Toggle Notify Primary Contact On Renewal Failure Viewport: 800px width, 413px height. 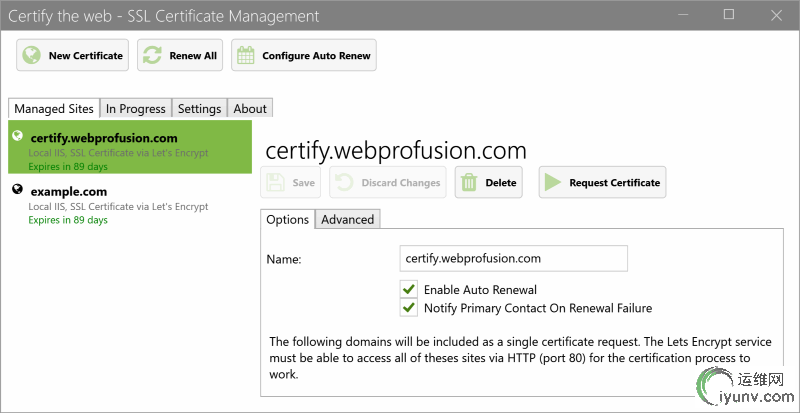(408, 308)
